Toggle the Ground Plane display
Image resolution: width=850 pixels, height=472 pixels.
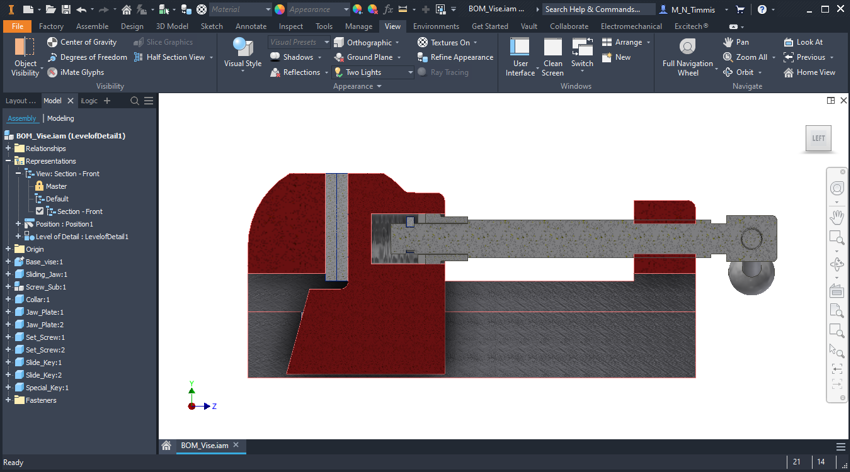pos(363,57)
